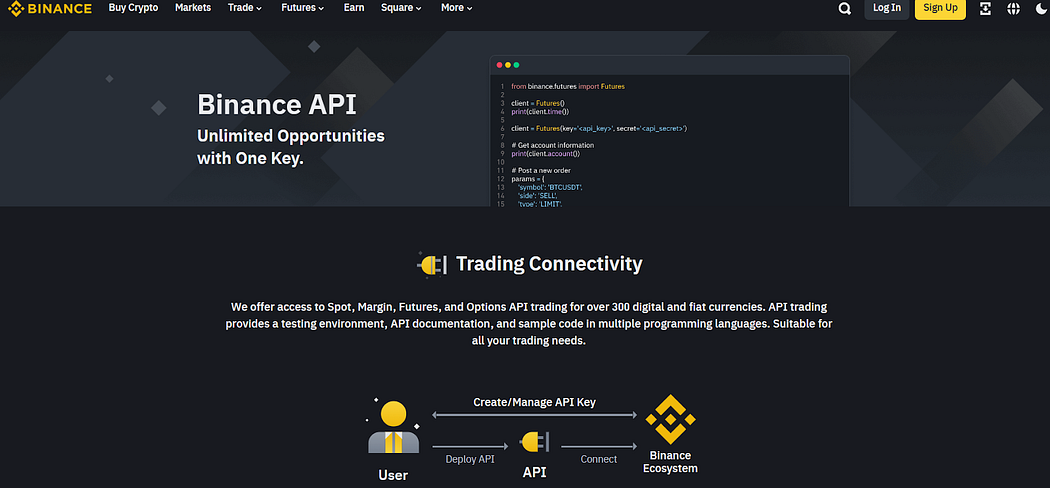Click the Binance API heading

[277, 104]
